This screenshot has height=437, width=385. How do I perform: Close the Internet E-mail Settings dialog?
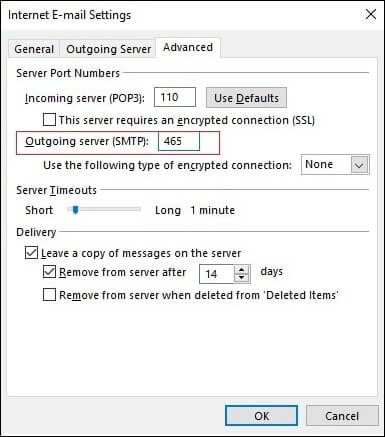pyautogui.click(x=370, y=14)
